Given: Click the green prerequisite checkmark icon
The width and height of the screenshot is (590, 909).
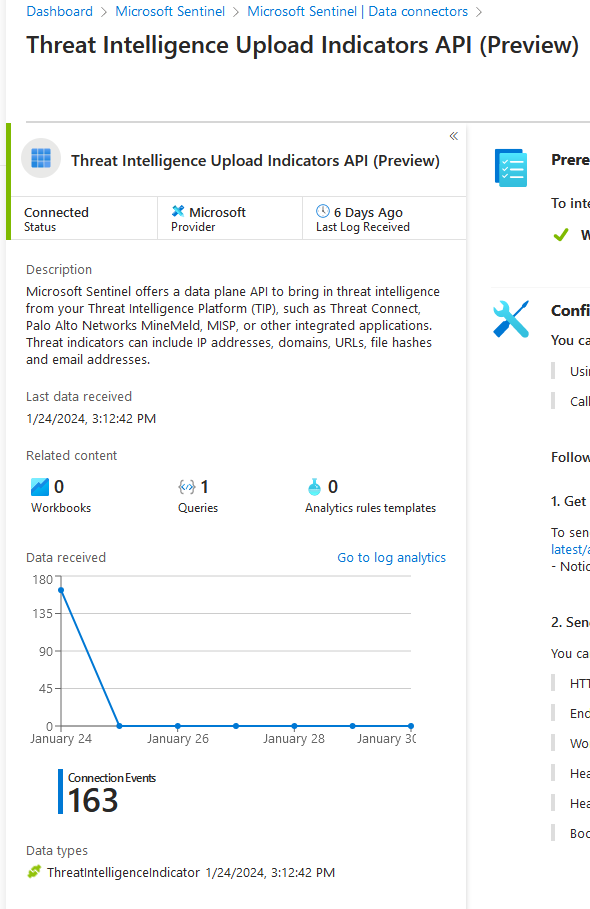Looking at the screenshot, I should point(561,235).
